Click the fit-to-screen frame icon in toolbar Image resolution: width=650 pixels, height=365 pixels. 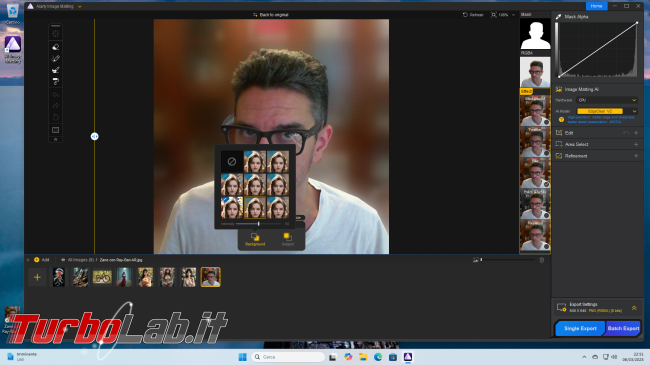[x=56, y=130]
